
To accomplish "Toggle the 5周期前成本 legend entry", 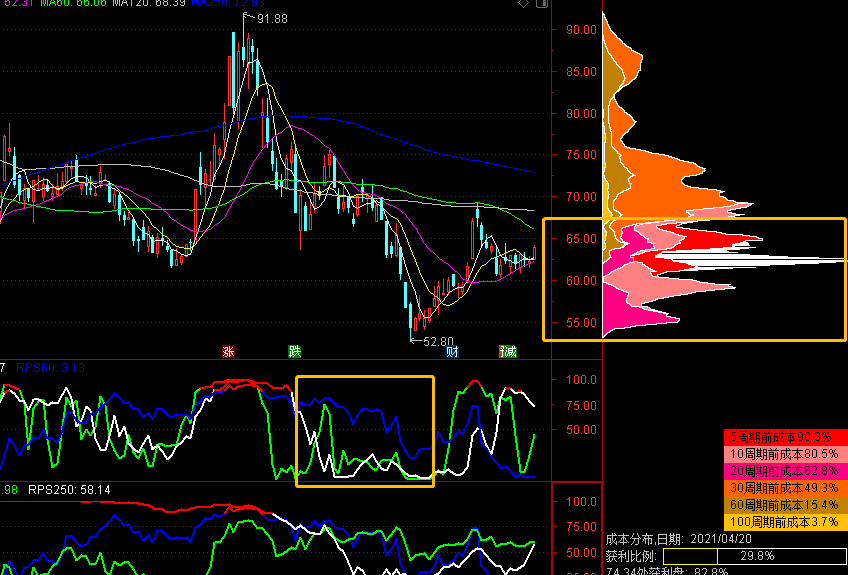I will click(x=783, y=437).
